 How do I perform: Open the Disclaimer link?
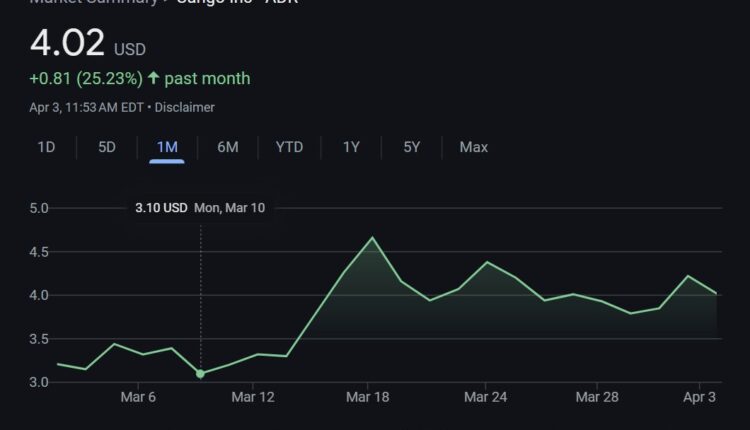point(186,107)
